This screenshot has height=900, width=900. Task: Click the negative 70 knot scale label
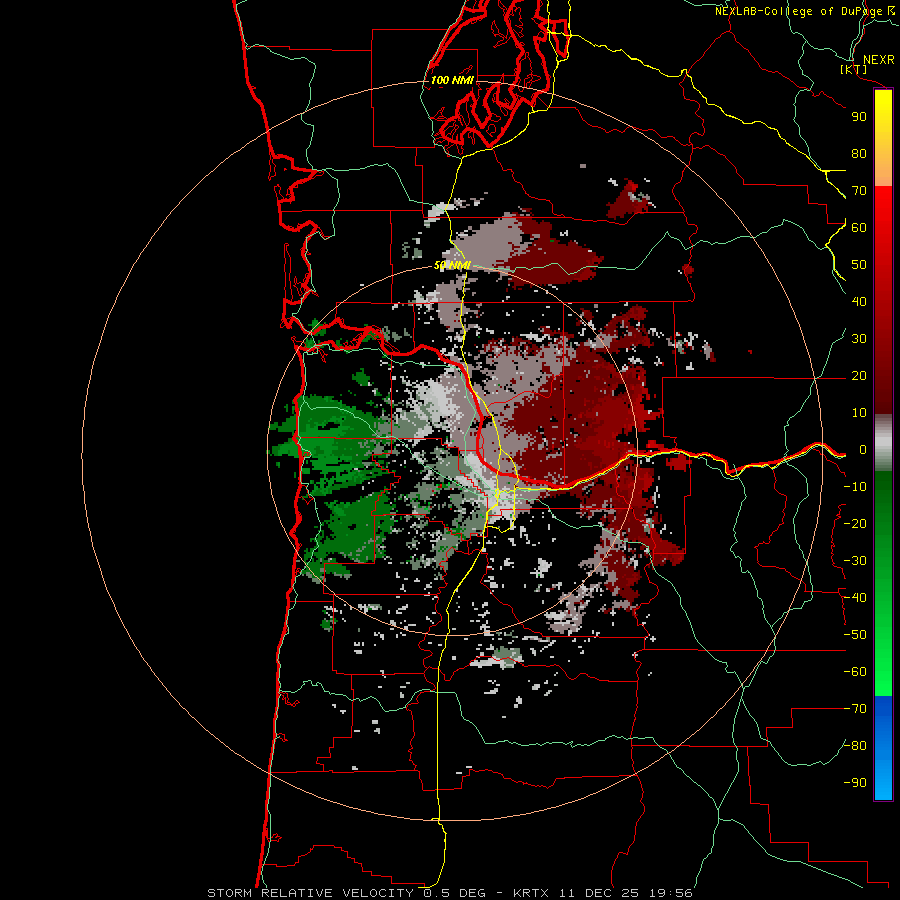855,709
